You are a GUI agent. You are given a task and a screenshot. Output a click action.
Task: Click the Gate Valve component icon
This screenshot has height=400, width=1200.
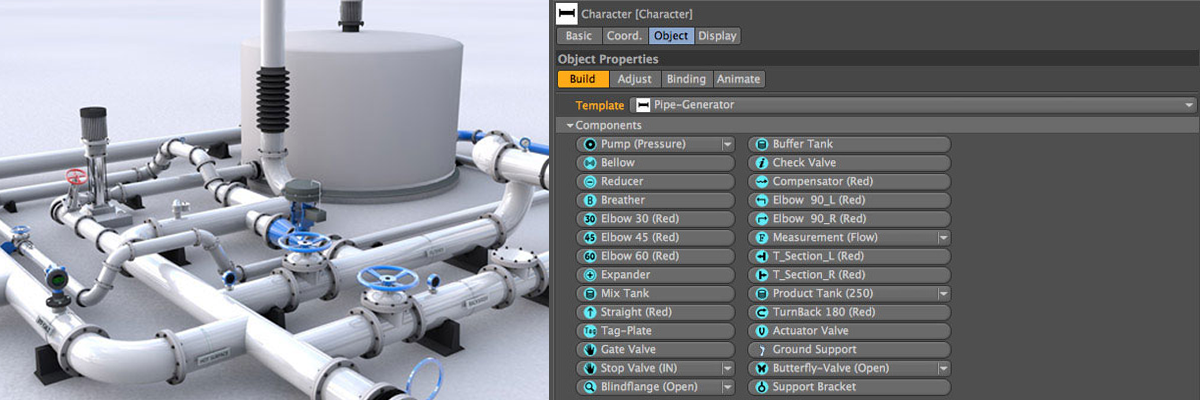(x=590, y=350)
